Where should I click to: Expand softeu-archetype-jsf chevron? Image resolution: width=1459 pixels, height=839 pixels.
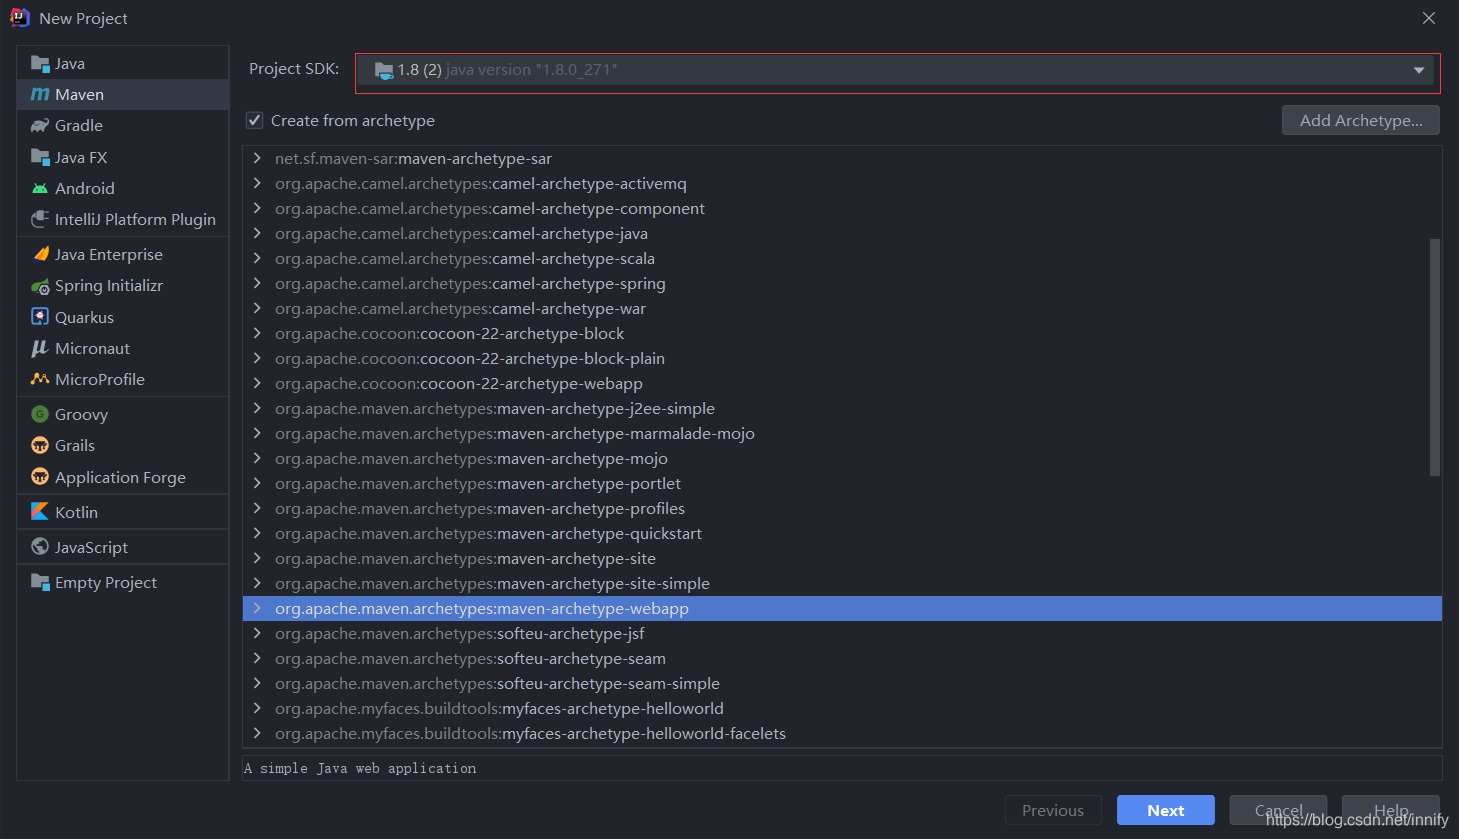click(258, 633)
